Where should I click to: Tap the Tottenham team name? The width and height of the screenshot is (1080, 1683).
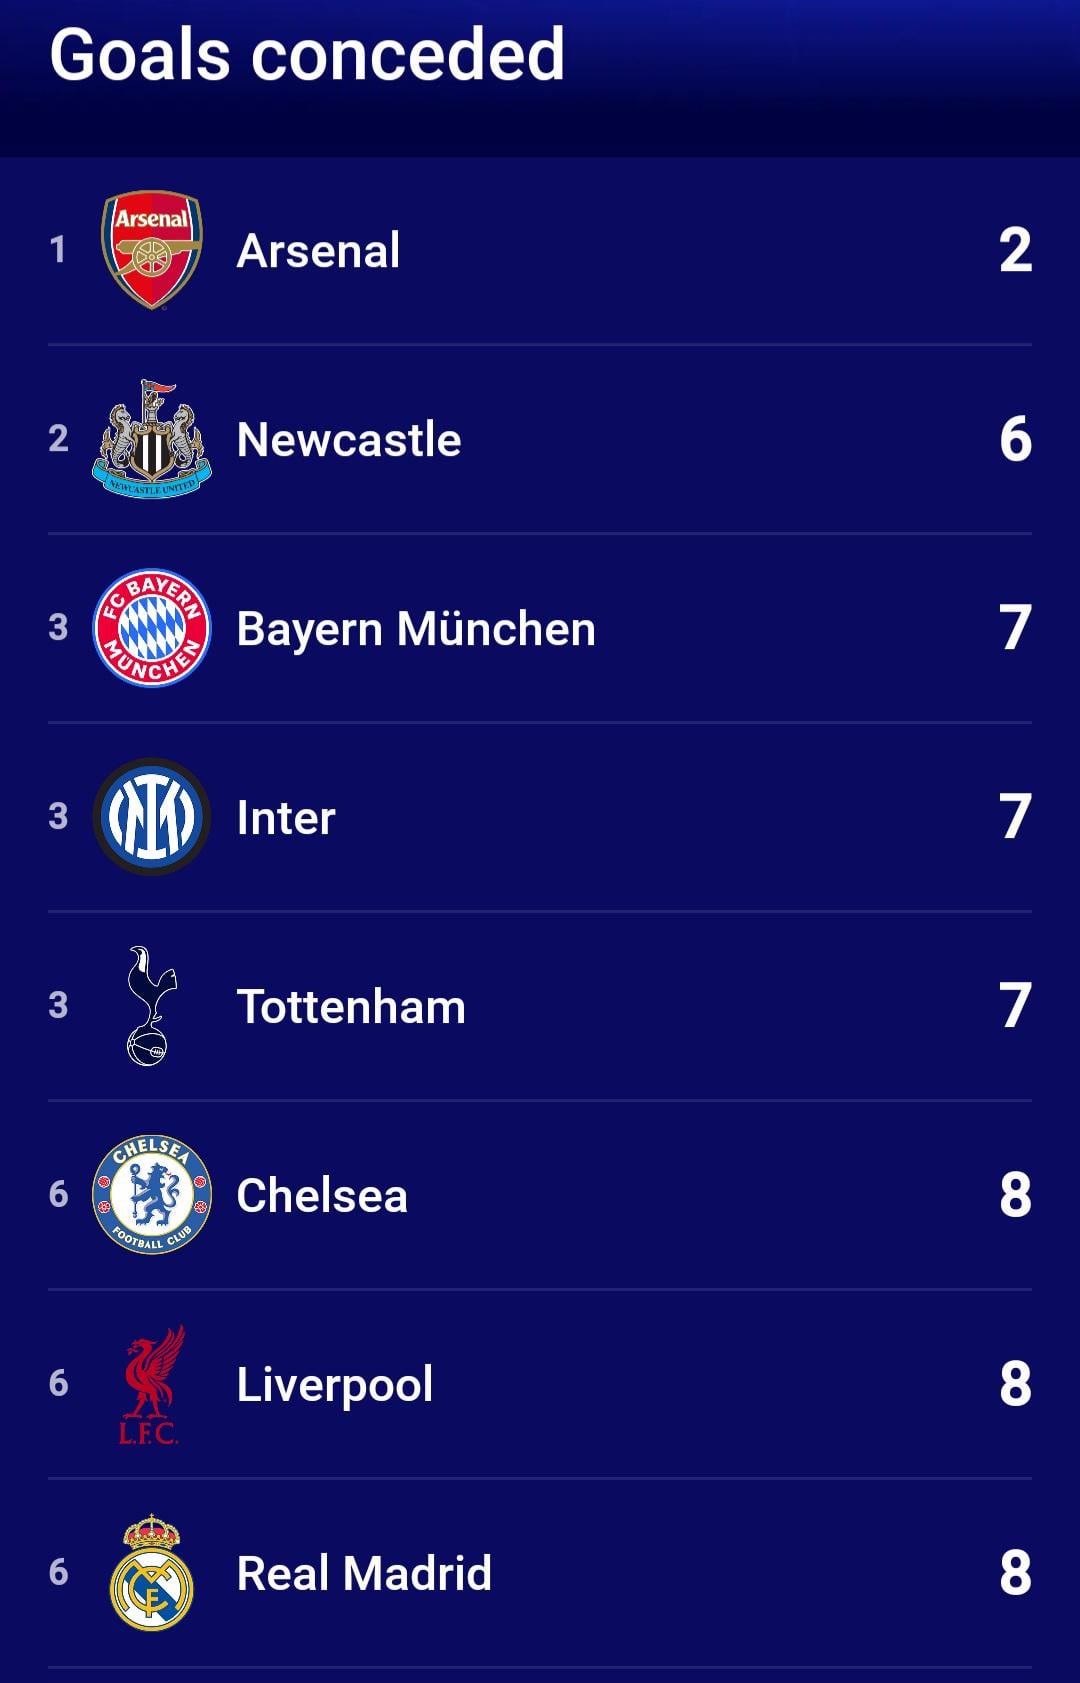351,1007
